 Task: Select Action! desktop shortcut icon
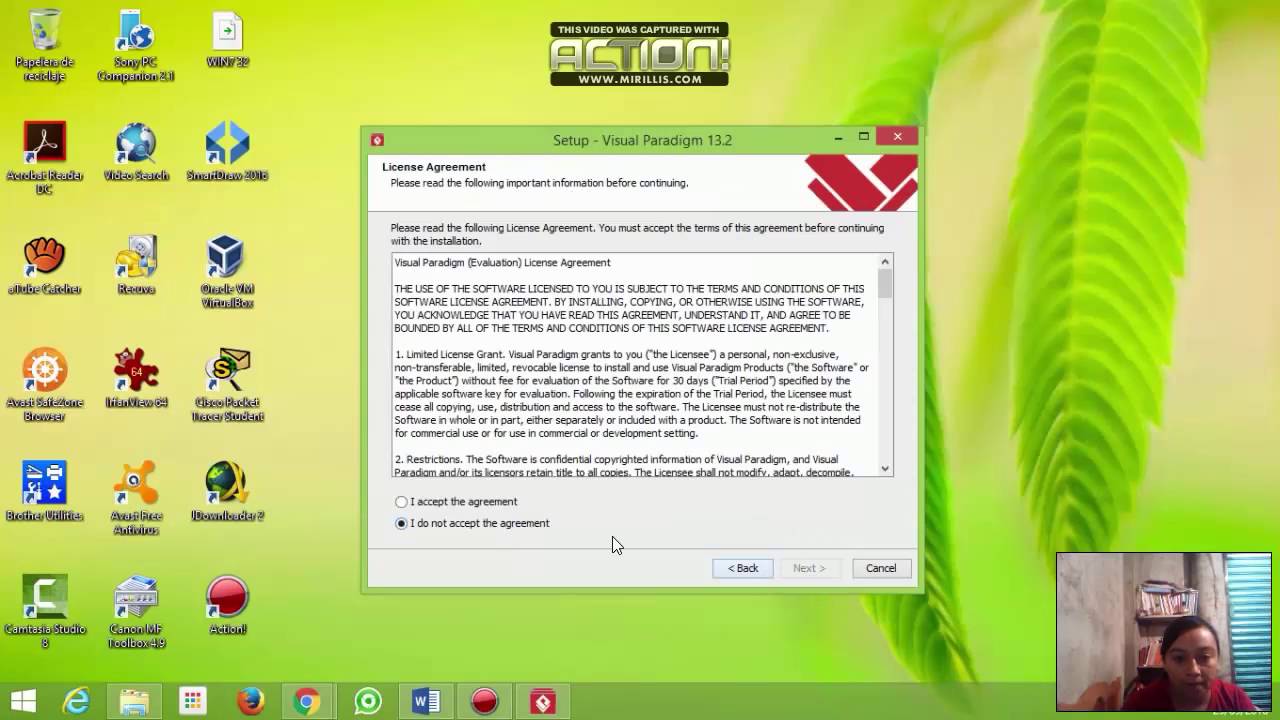tap(227, 606)
